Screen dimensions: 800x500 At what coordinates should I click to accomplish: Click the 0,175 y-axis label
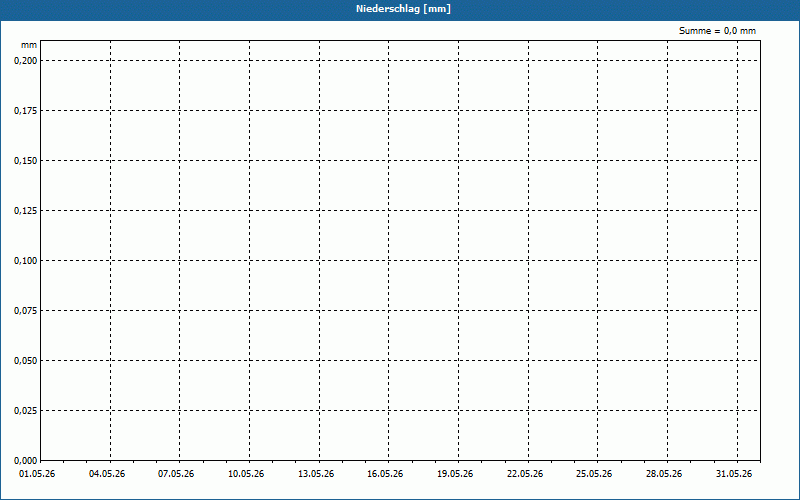coord(26,111)
